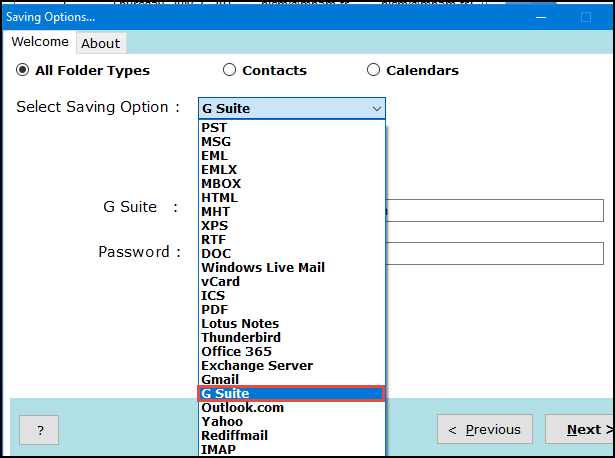
Task: Select highlighted G Suite list entry
Action: (x=292, y=394)
